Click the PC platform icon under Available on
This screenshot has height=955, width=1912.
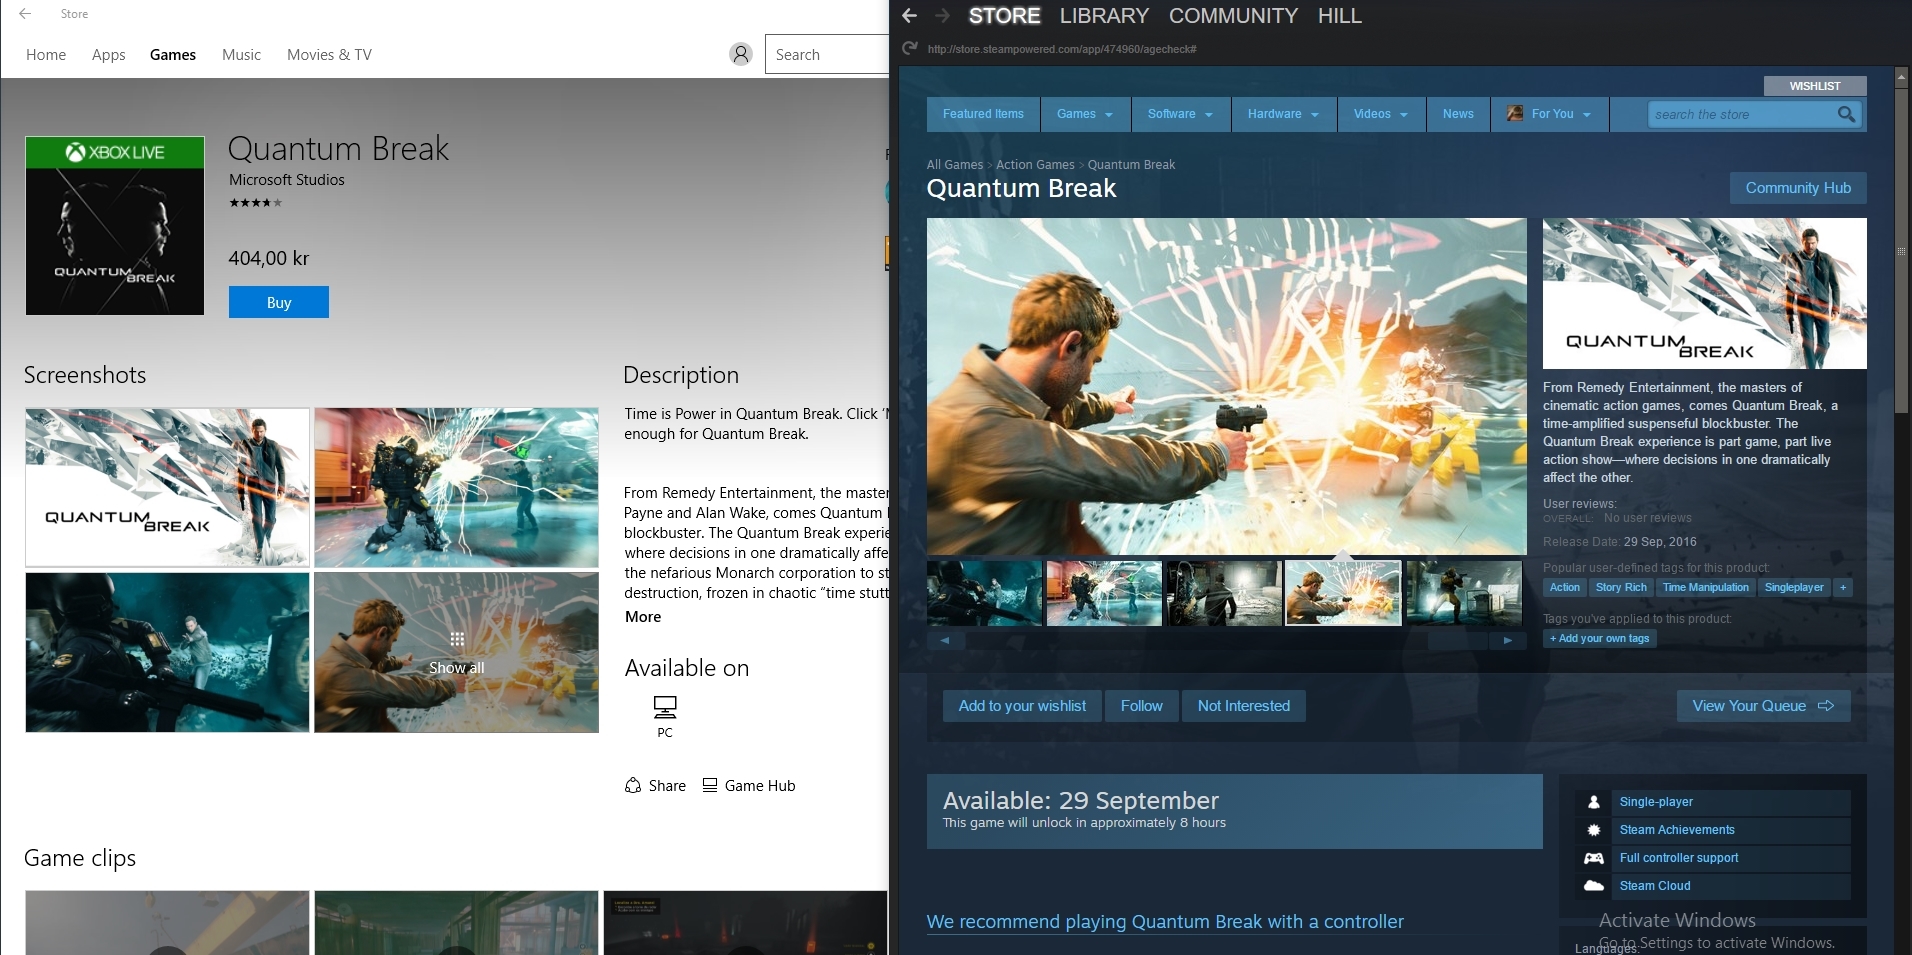point(665,708)
